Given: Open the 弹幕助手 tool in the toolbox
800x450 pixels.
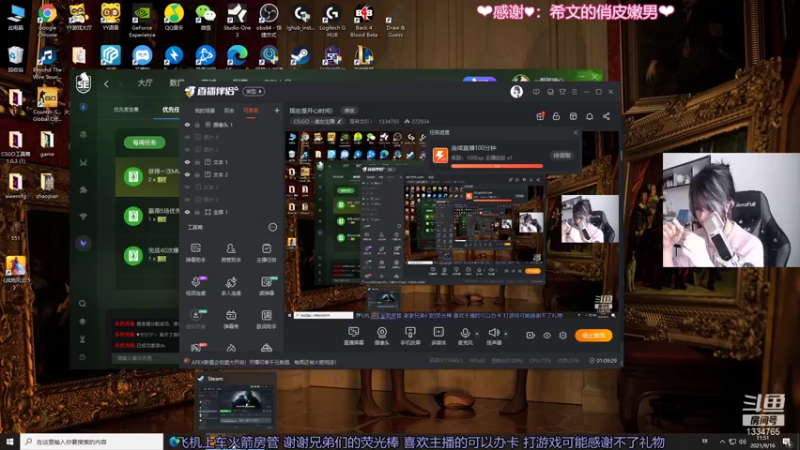Looking at the screenshot, I should click(x=195, y=253).
